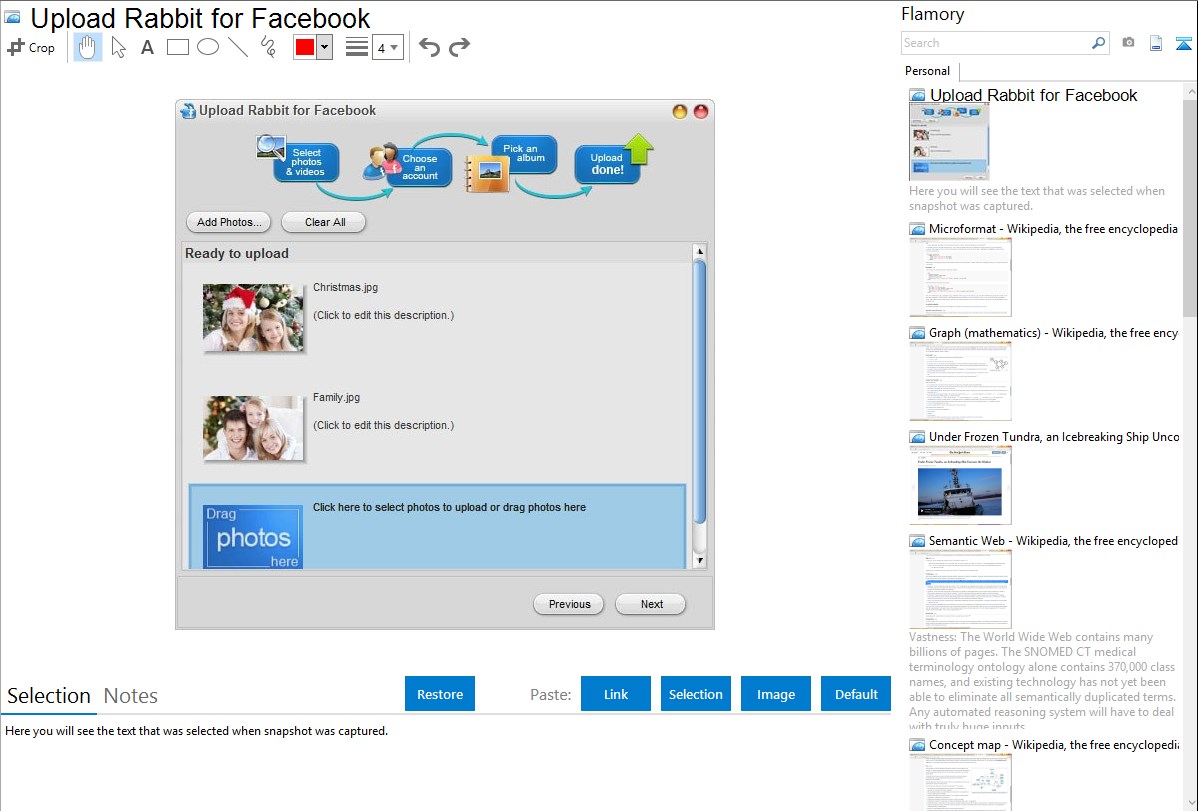1198x811 pixels.
Task: Expand the line width dropdown
Action: (387, 47)
